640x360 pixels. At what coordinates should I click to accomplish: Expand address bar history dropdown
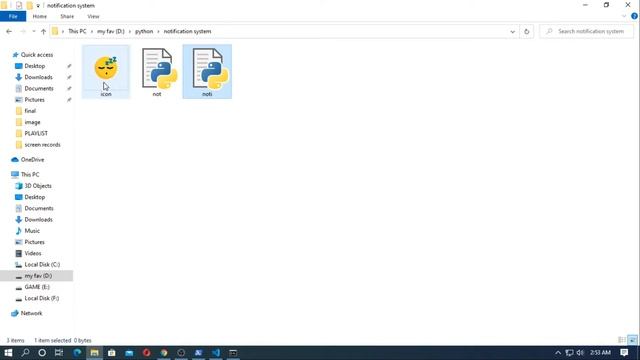pyautogui.click(x=513, y=31)
